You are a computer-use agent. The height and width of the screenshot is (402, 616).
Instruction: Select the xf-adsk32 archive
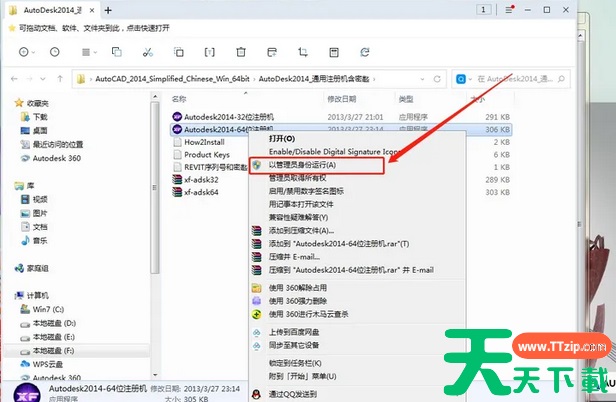(201, 180)
